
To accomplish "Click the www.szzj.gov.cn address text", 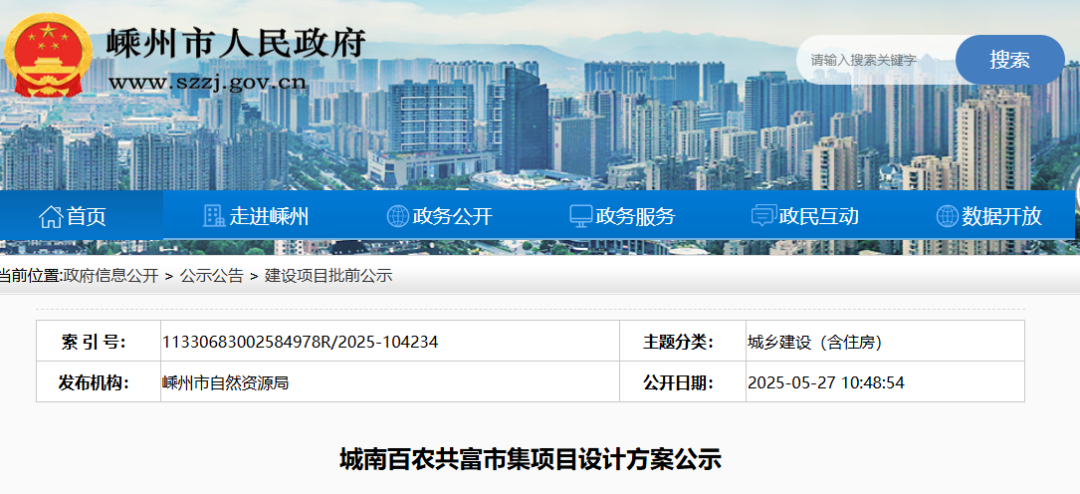I will pos(206,82).
